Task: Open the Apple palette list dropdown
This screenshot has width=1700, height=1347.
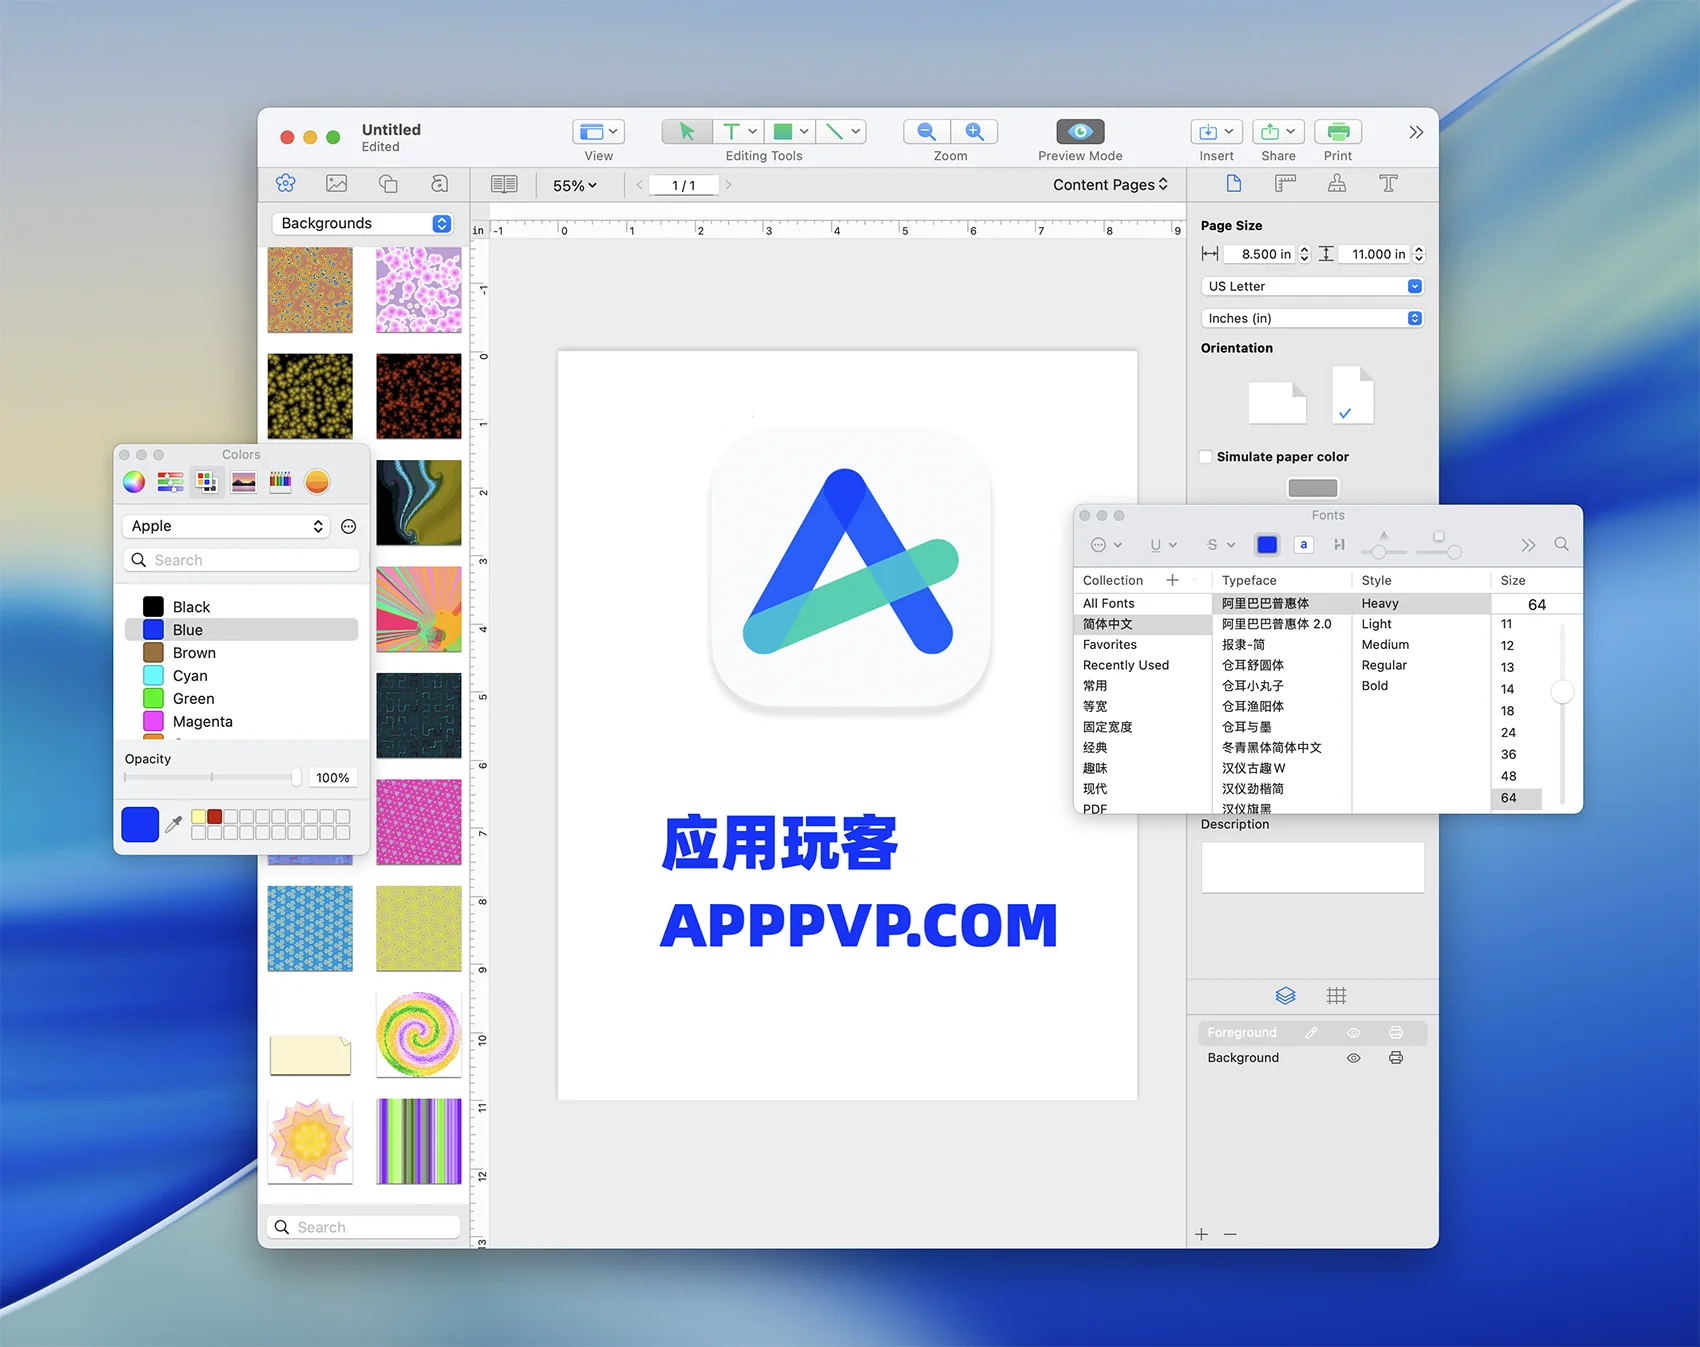Action: coord(227,526)
